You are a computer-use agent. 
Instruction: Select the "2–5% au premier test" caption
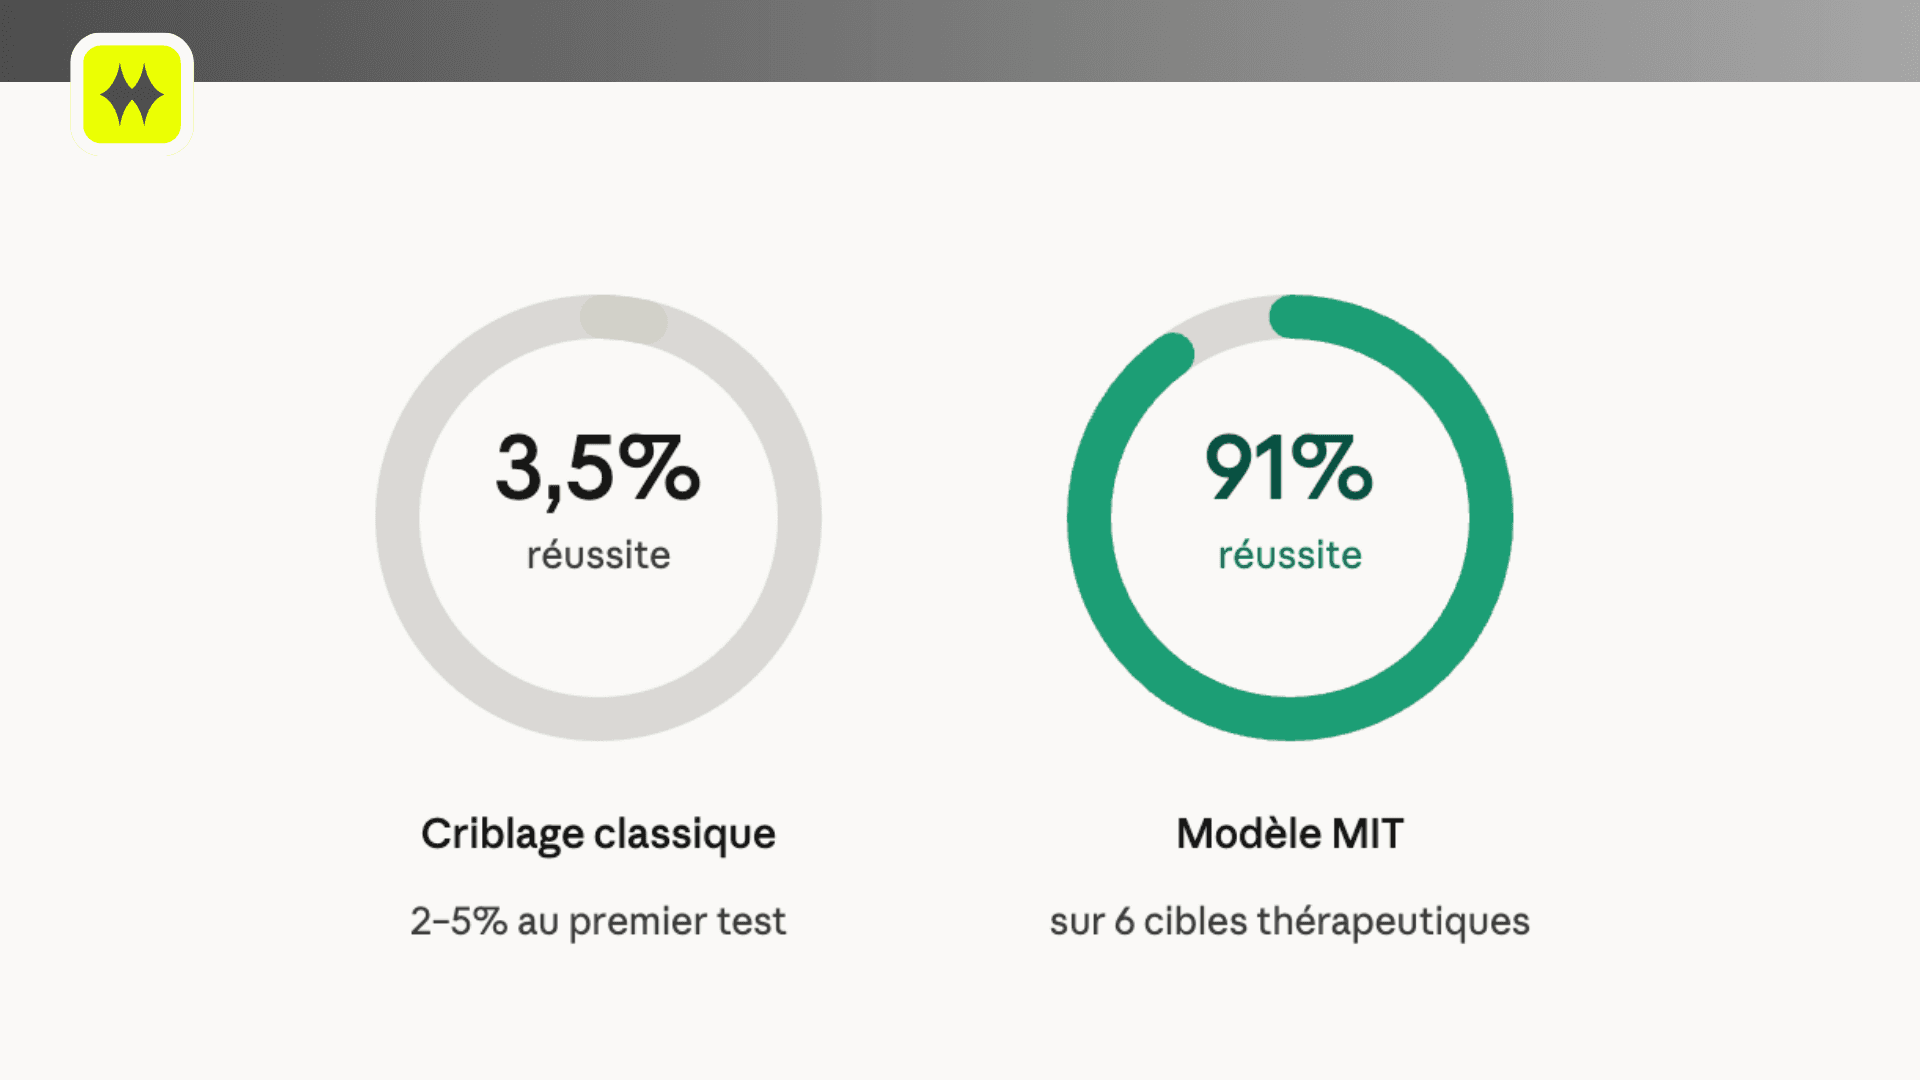[x=598, y=921]
